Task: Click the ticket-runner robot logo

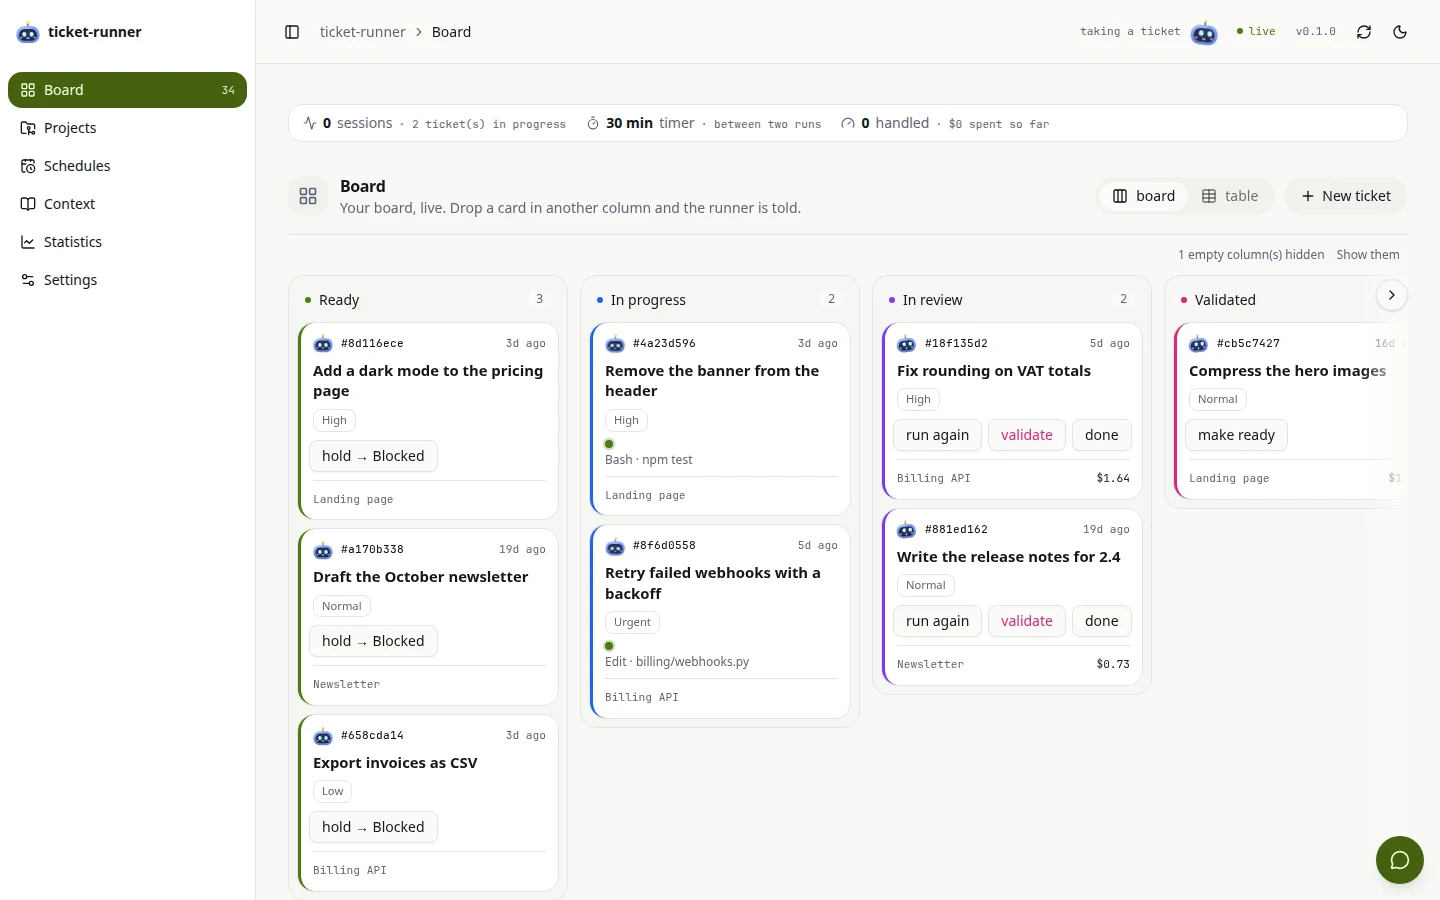Action: 28,33
